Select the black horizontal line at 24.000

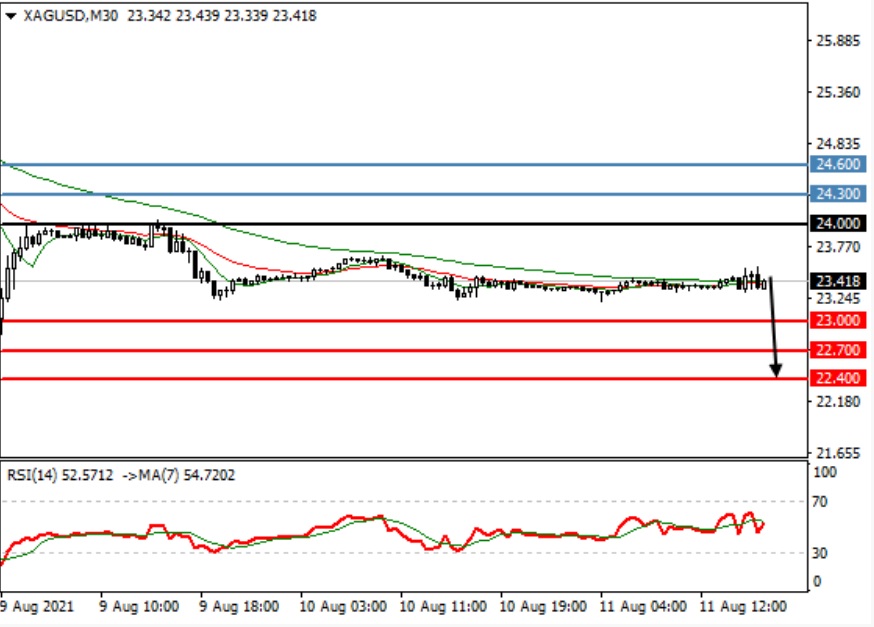404,224
